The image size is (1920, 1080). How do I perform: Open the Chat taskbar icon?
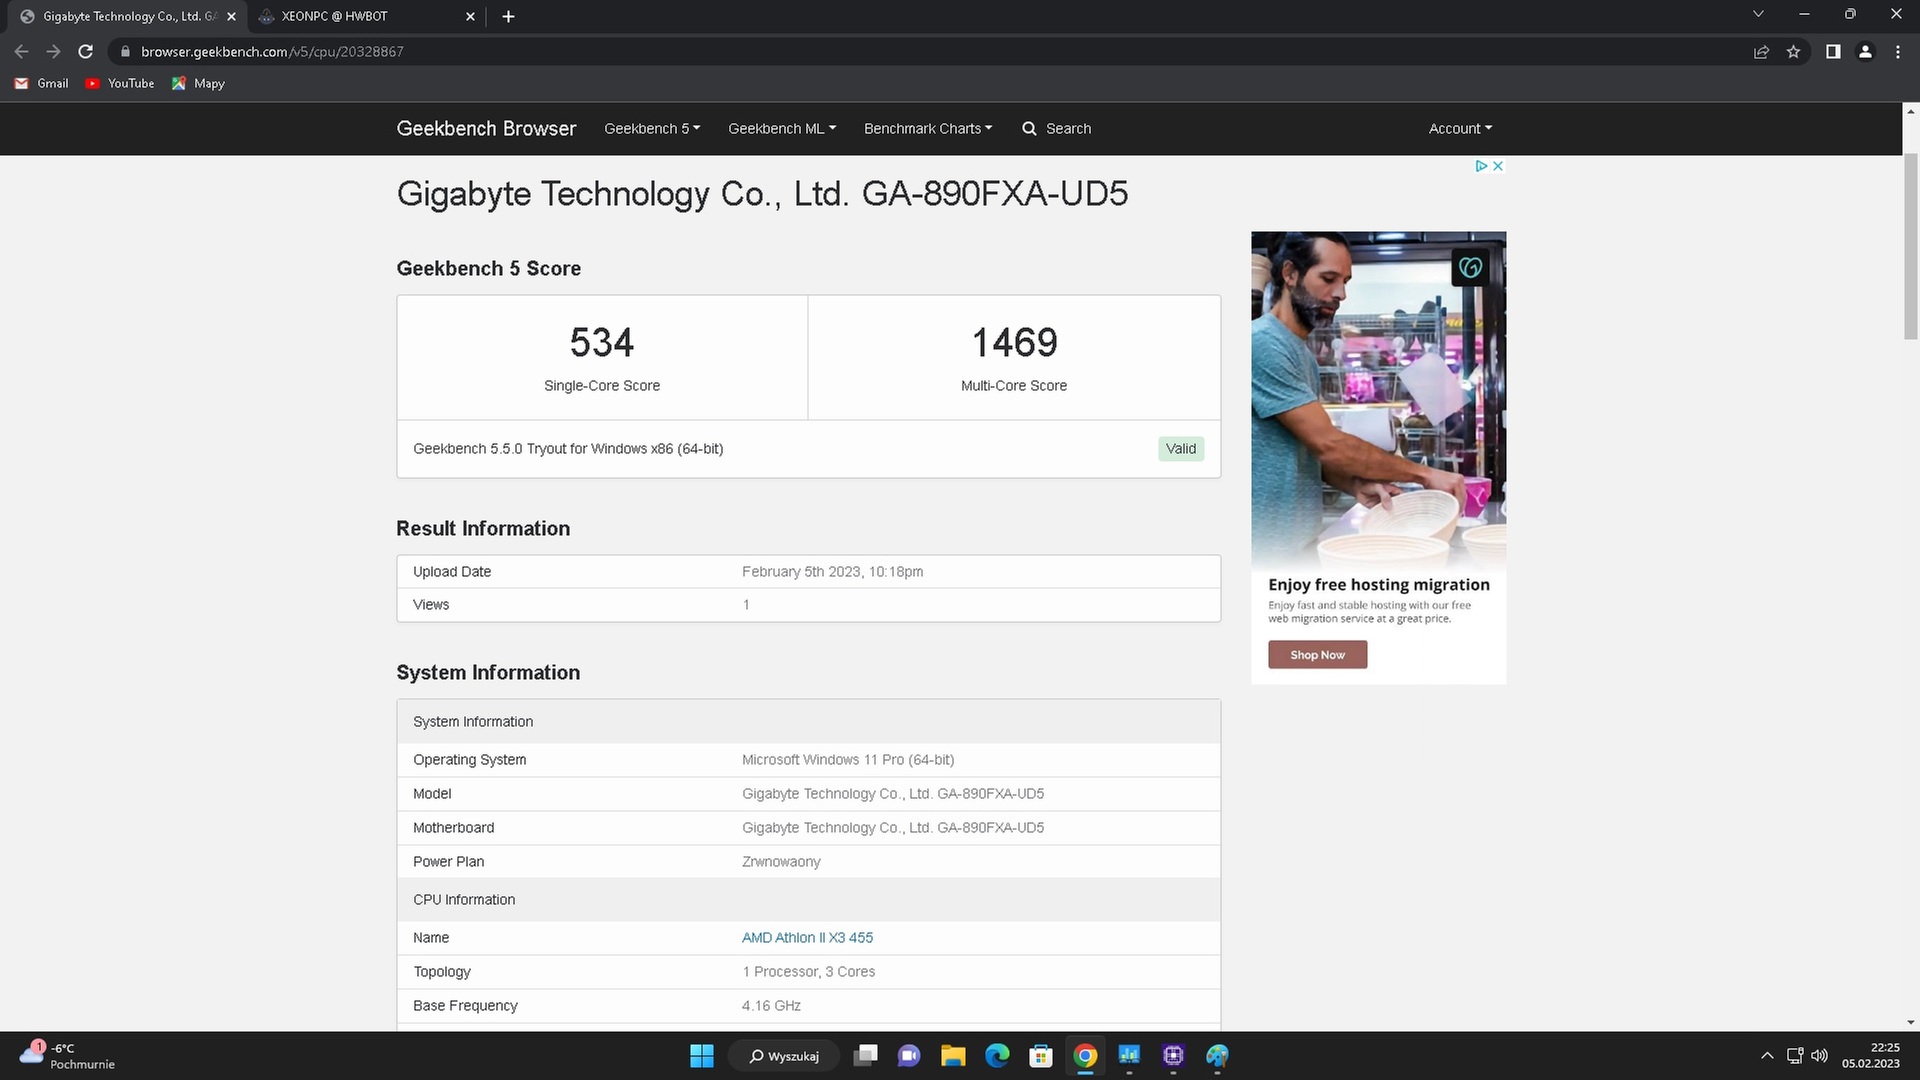[909, 1056]
